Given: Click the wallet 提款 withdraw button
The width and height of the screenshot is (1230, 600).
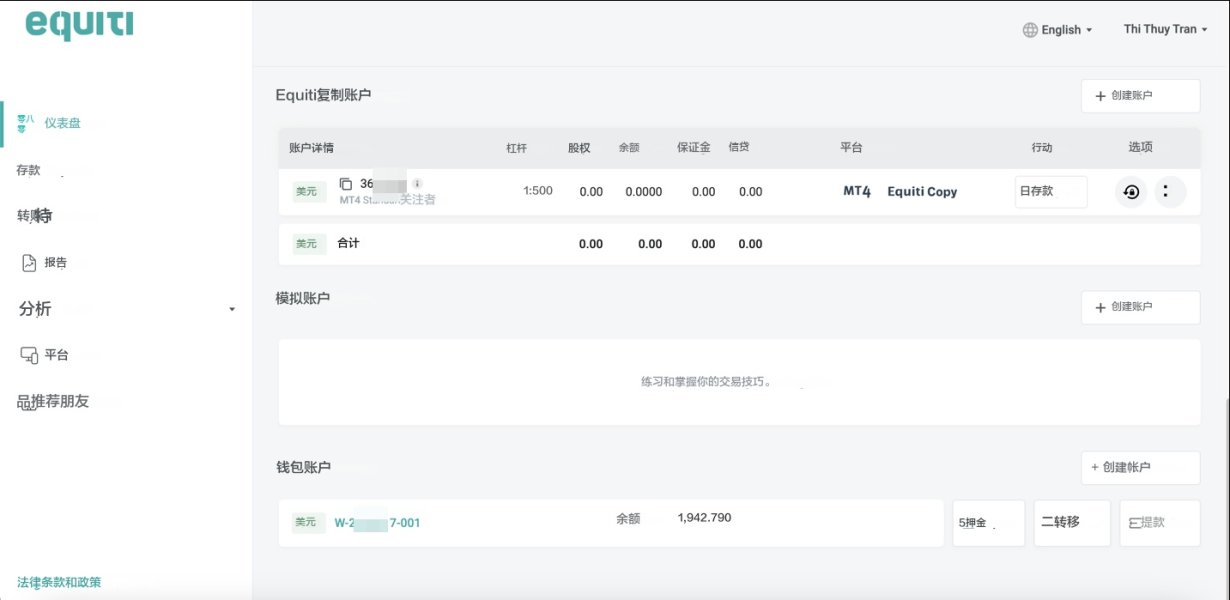Looking at the screenshot, I should [1160, 523].
